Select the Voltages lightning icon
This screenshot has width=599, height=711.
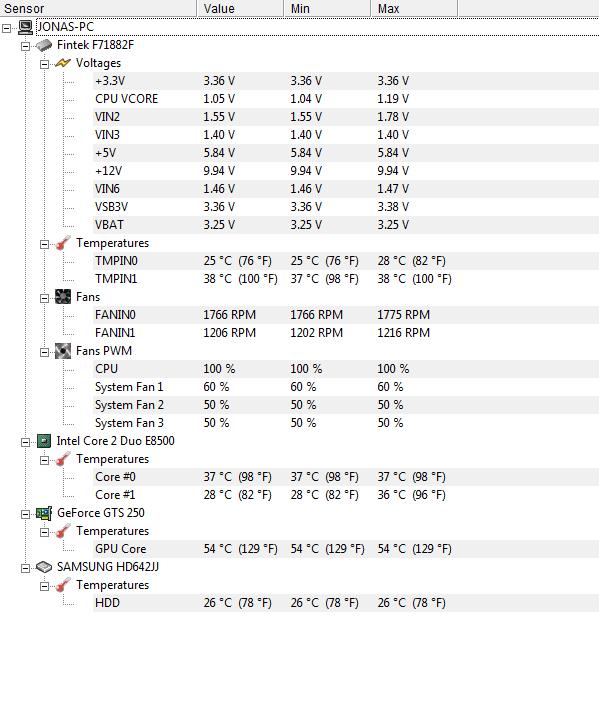(63, 63)
